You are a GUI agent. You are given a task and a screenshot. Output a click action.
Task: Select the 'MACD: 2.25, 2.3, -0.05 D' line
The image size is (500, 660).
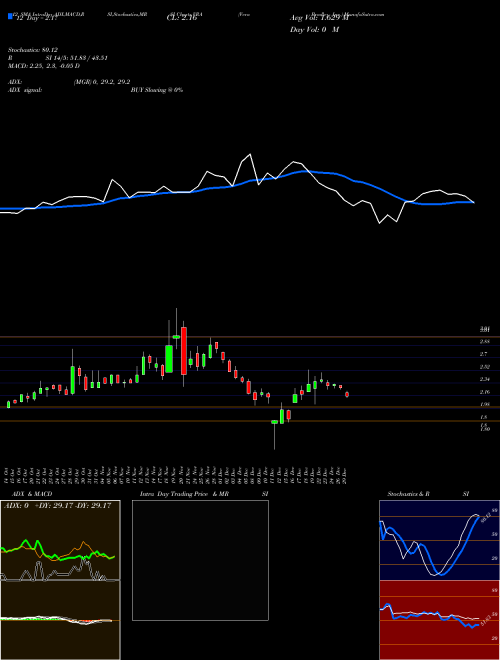tap(44, 66)
